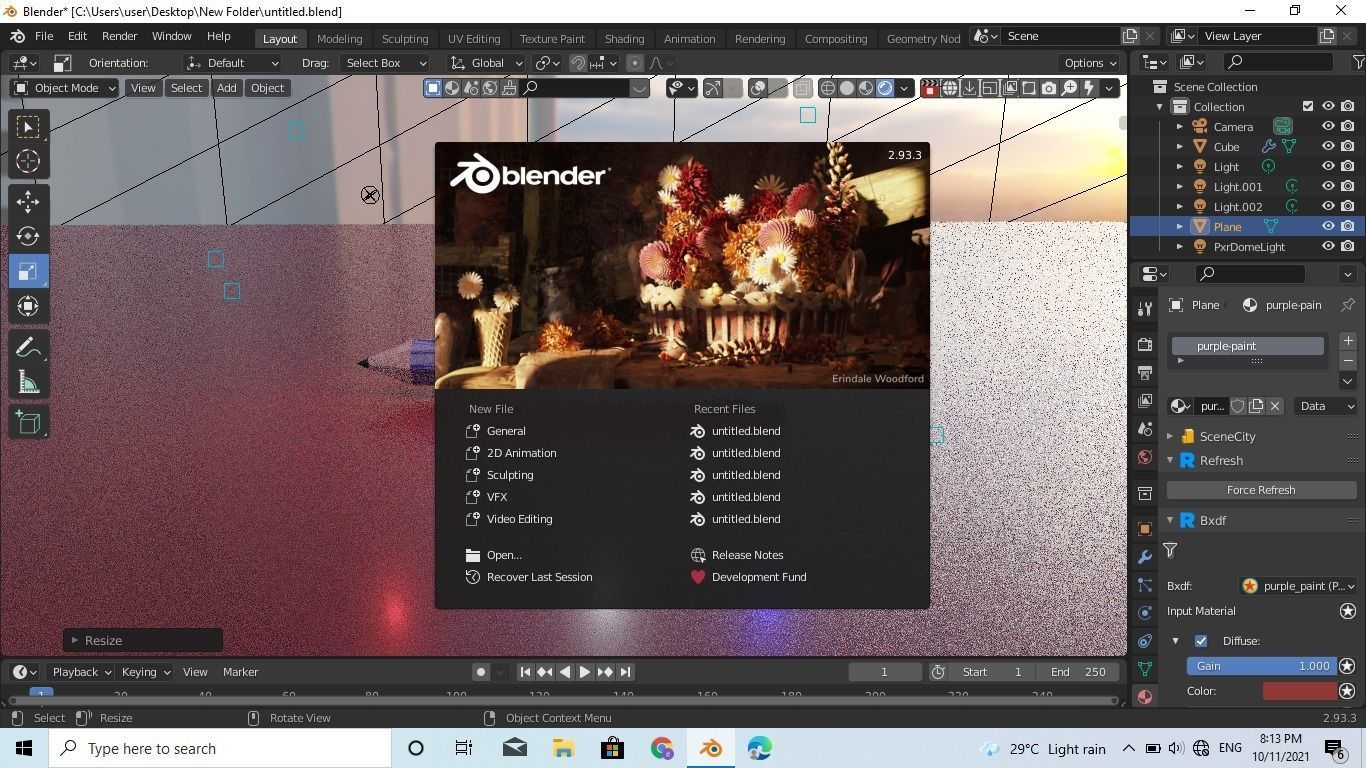1366x768 pixels.
Task: Click the Force Refresh button
Action: 1261,490
